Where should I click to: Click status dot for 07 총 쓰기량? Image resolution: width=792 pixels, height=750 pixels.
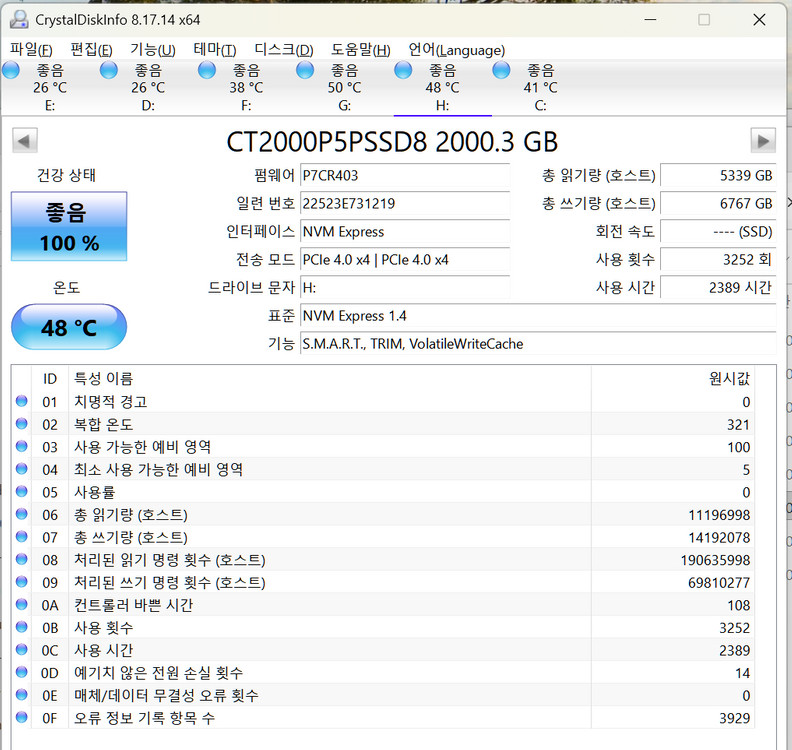21,537
